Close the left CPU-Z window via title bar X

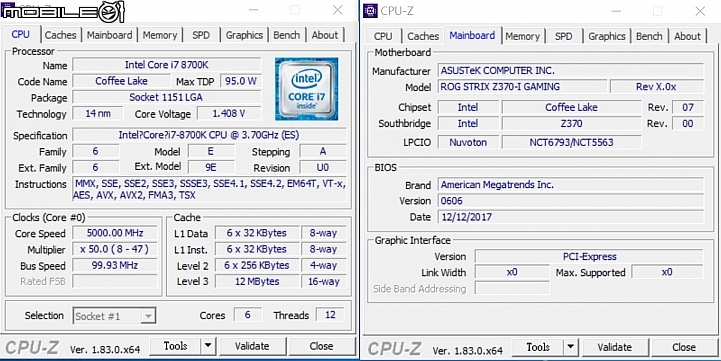(338, 10)
